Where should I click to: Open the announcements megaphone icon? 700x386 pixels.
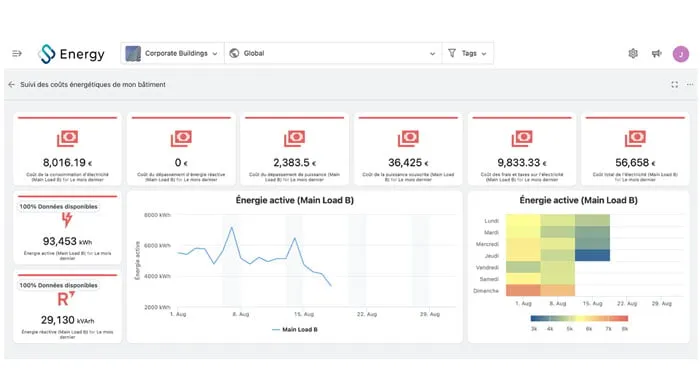(x=656, y=54)
